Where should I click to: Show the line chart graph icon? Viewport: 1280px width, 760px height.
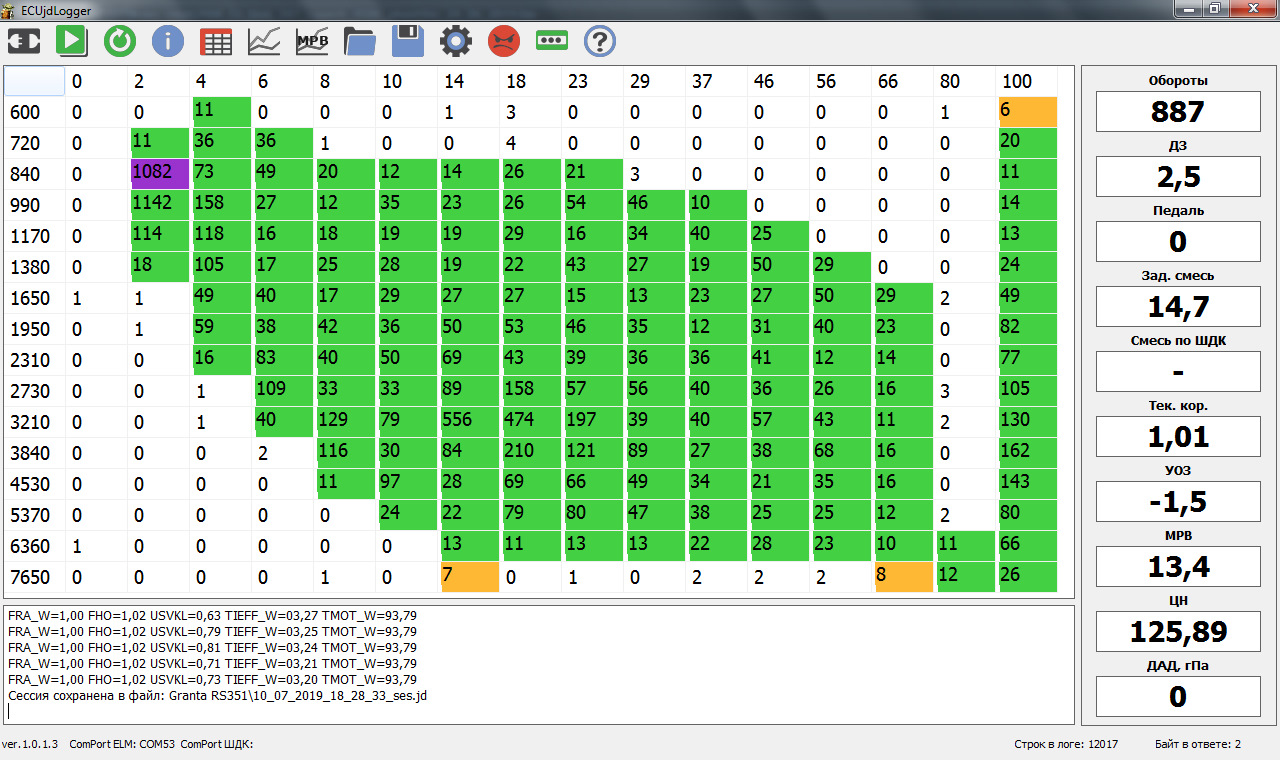tap(264, 41)
